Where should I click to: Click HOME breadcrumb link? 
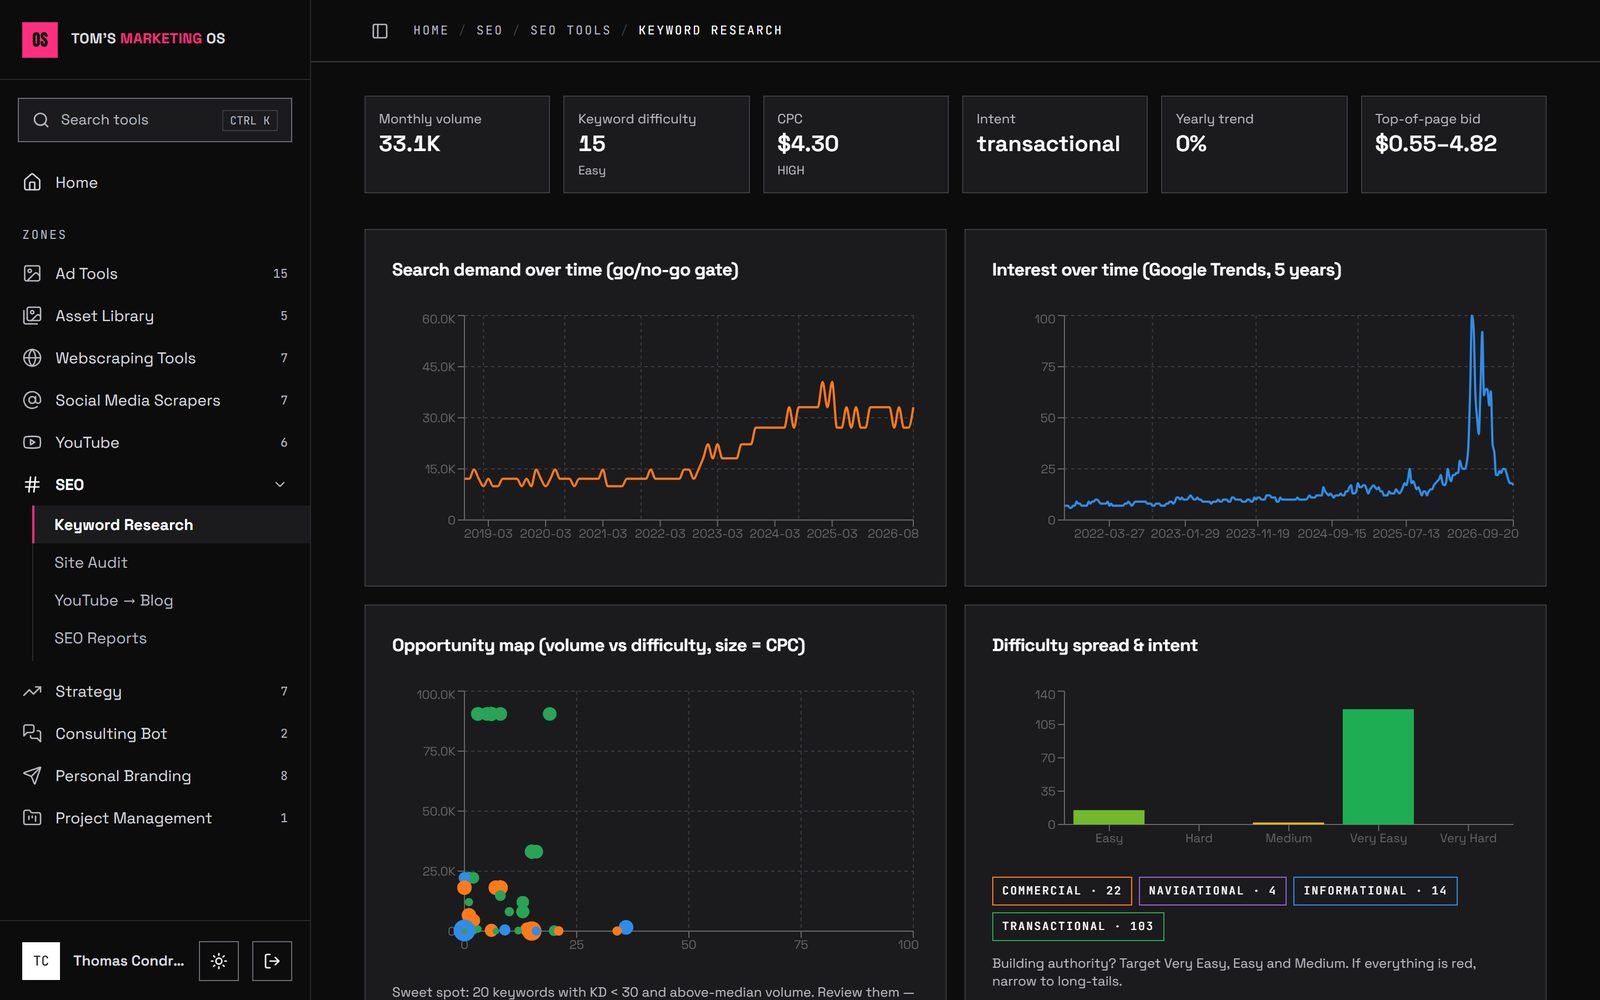431,31
